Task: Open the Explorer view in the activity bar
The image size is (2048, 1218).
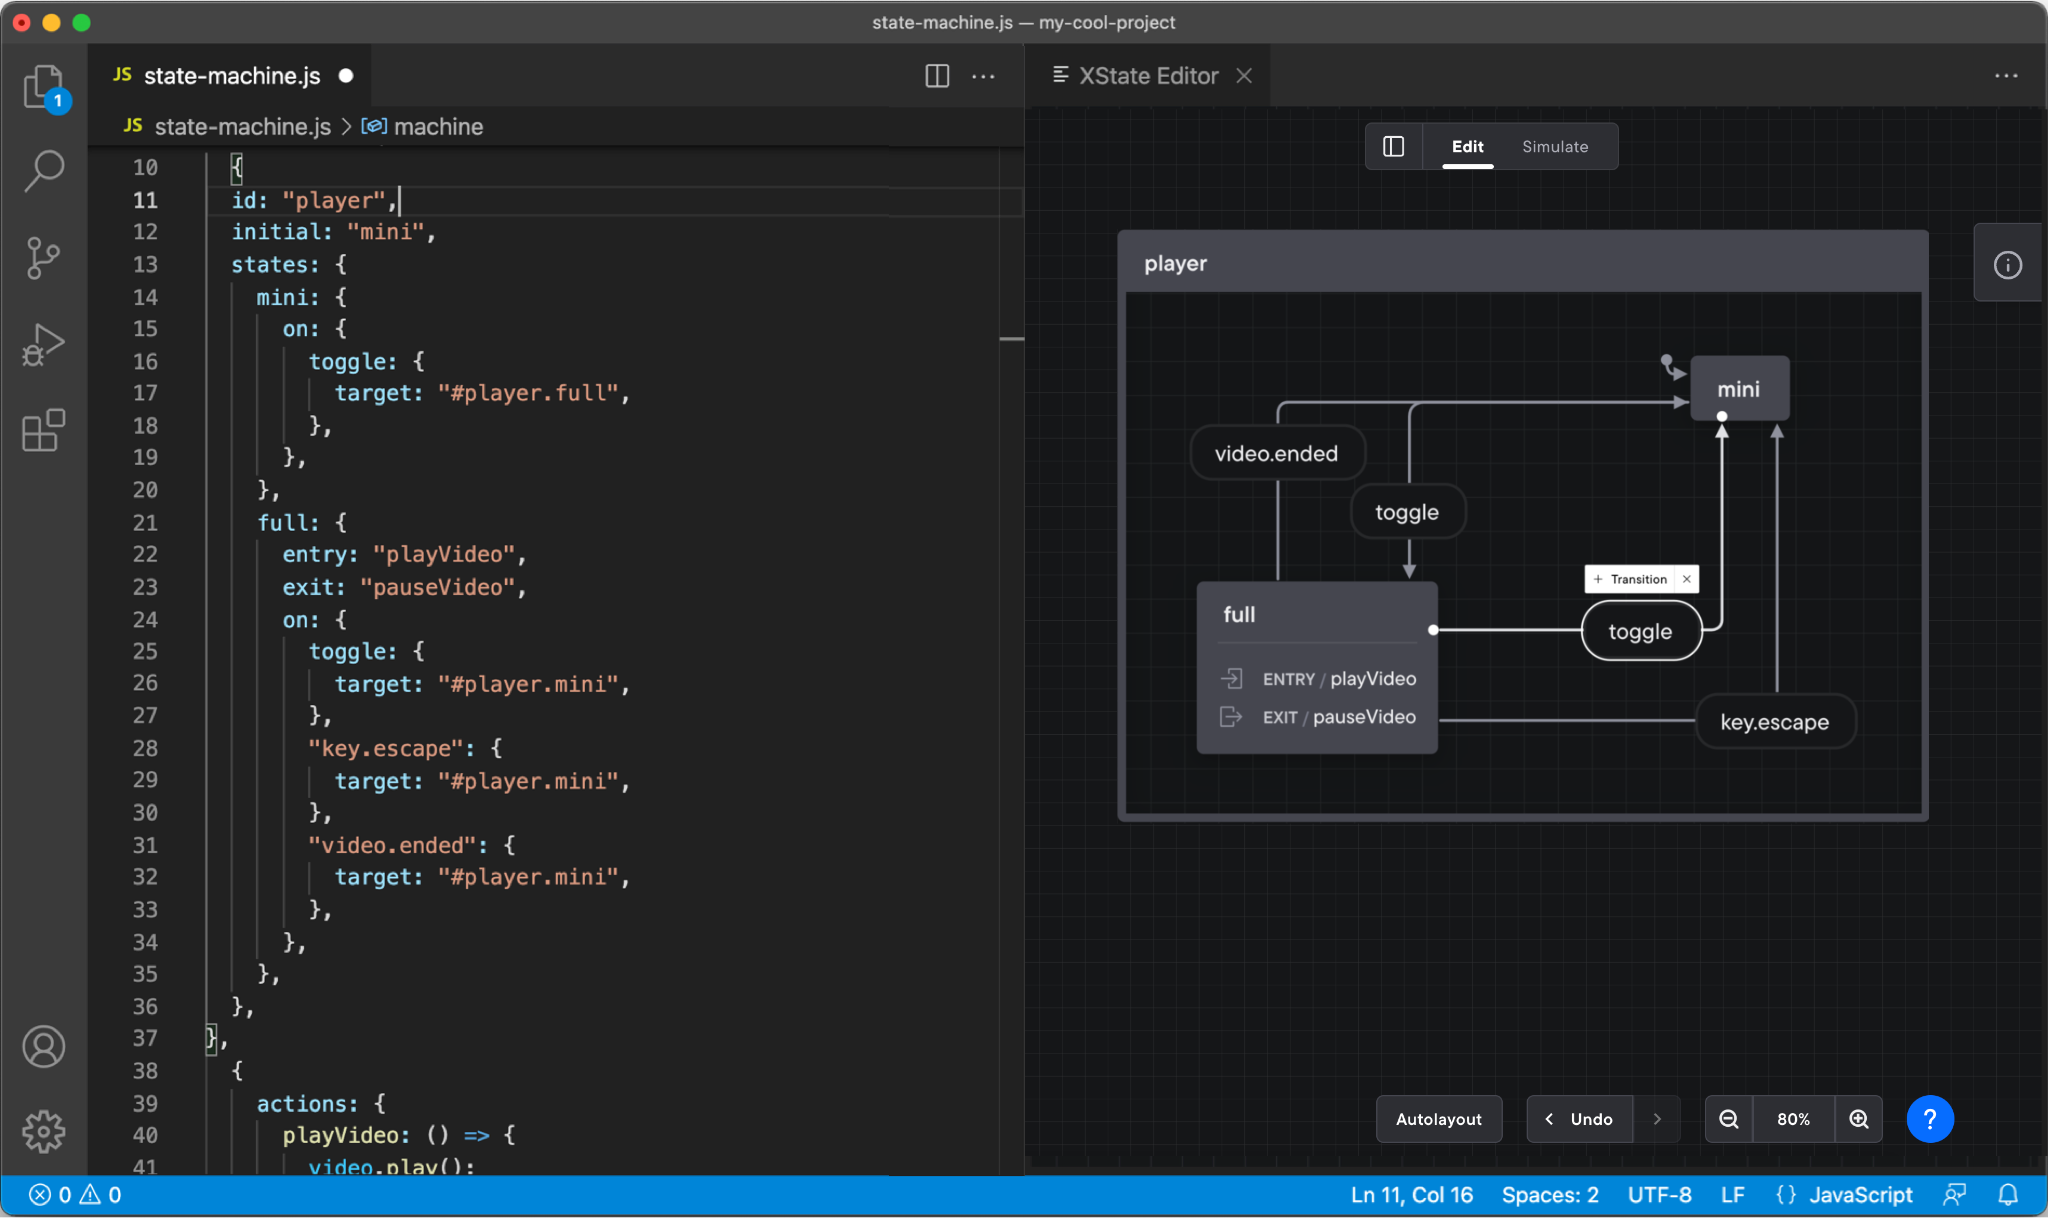Action: (44, 87)
